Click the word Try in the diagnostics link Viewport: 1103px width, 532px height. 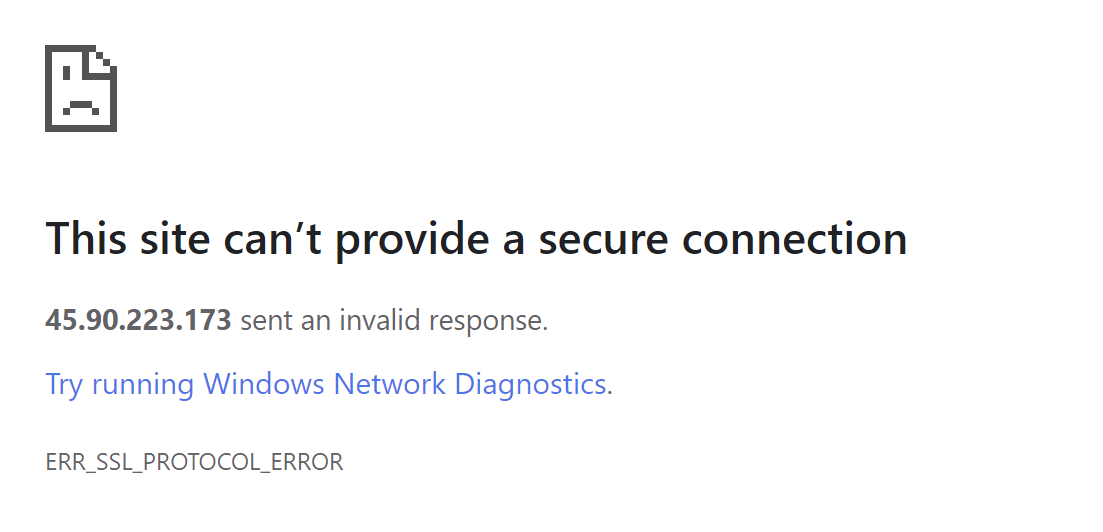pyautogui.click(x=64, y=384)
